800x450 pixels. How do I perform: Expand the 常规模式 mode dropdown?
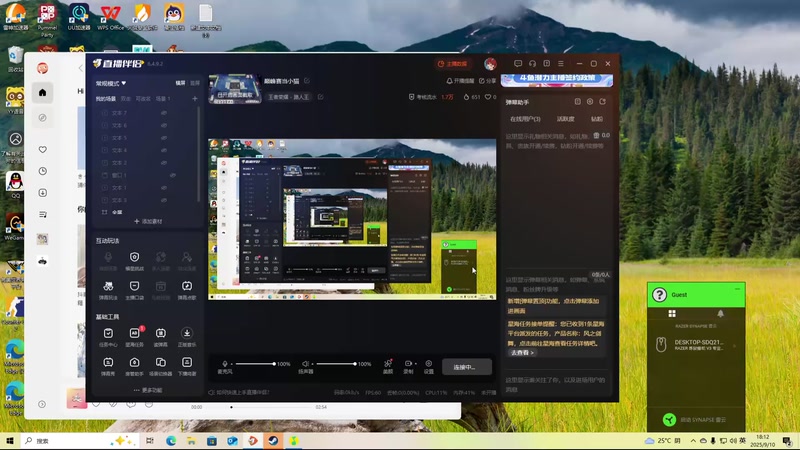pyautogui.click(x=111, y=83)
